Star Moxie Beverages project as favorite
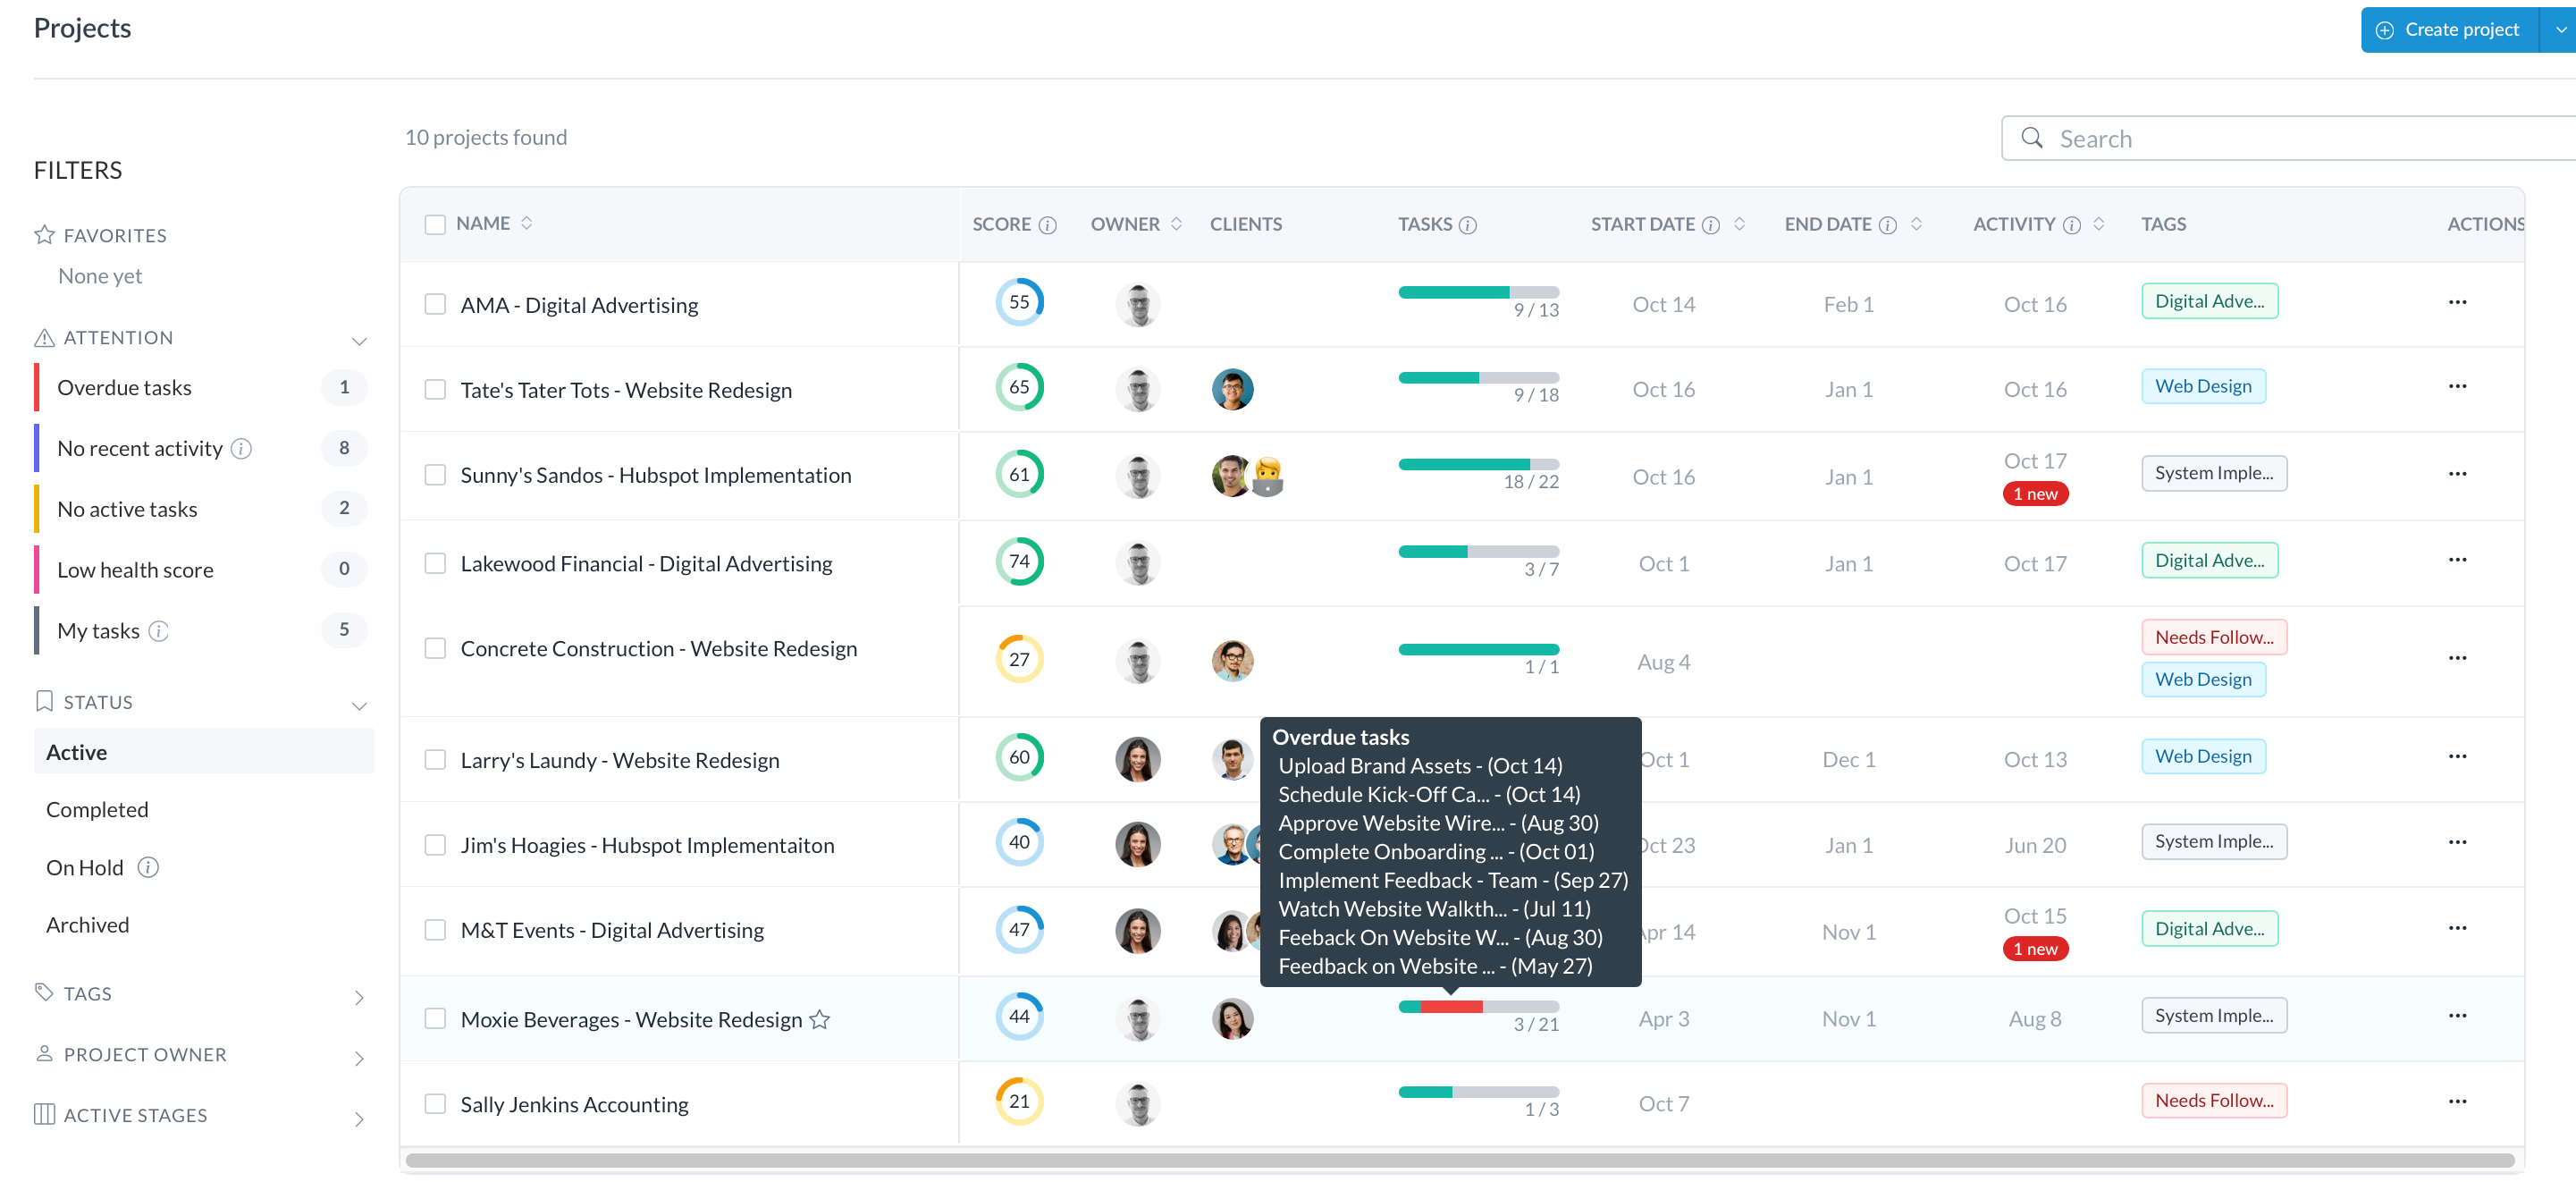 coord(819,1019)
